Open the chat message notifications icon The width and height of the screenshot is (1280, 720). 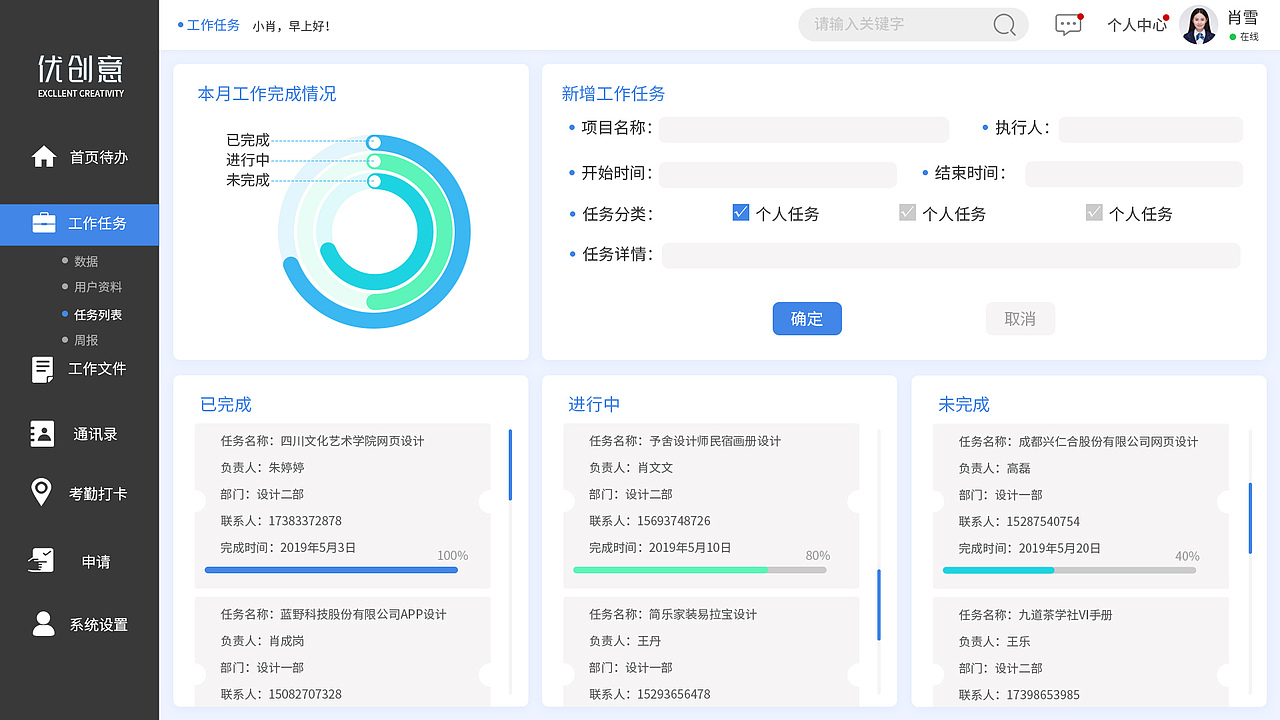[x=1069, y=25]
